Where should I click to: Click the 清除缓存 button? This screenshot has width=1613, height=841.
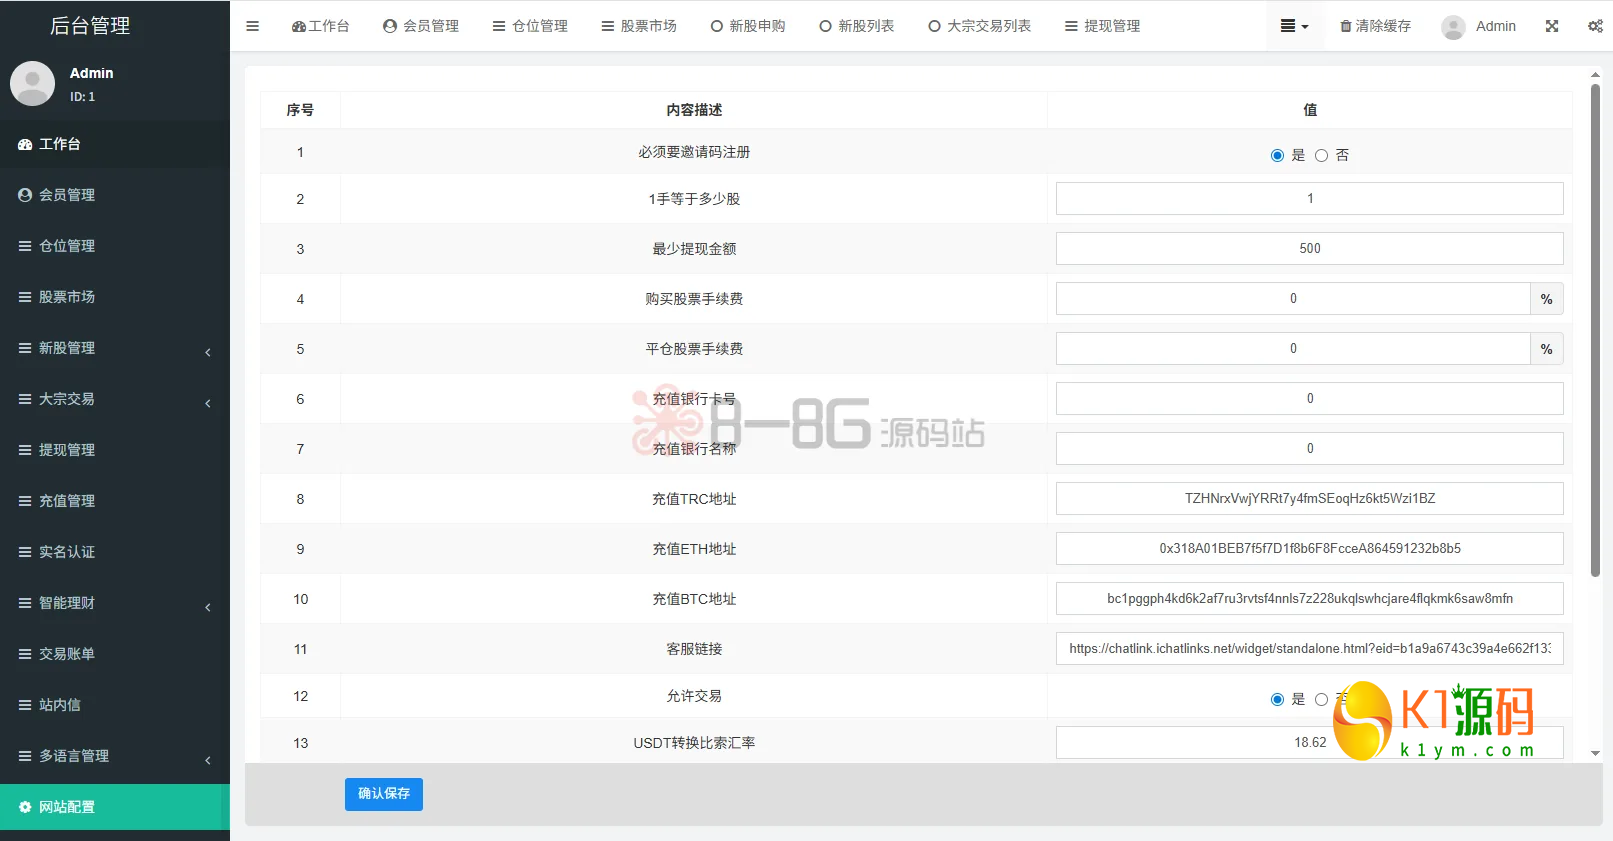tap(1376, 26)
